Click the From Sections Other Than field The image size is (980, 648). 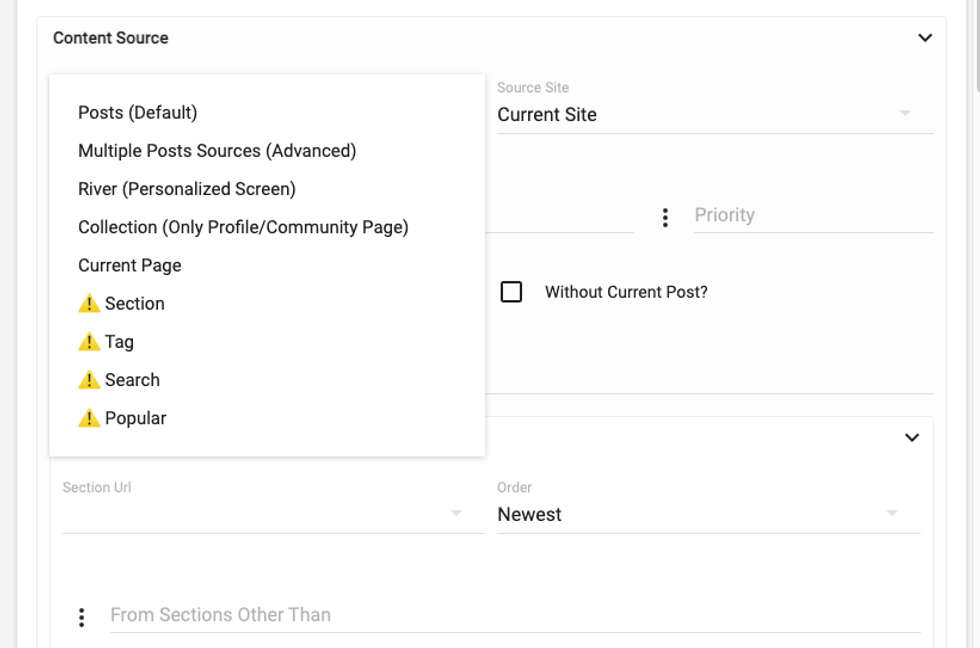pyautogui.click(x=514, y=615)
